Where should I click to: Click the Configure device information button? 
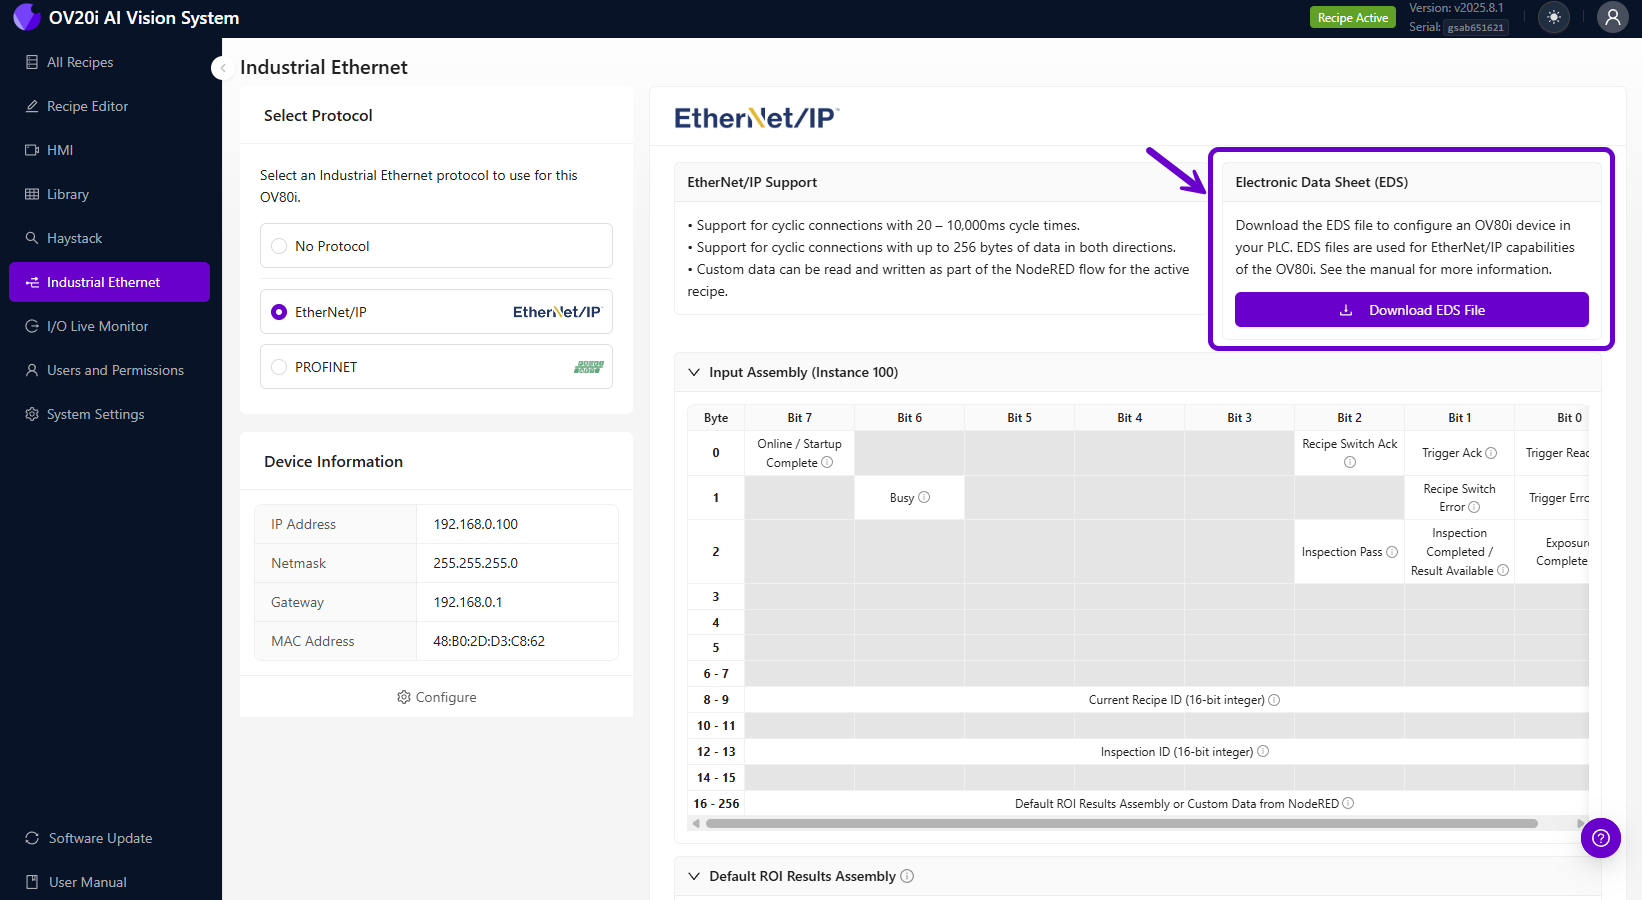(436, 697)
